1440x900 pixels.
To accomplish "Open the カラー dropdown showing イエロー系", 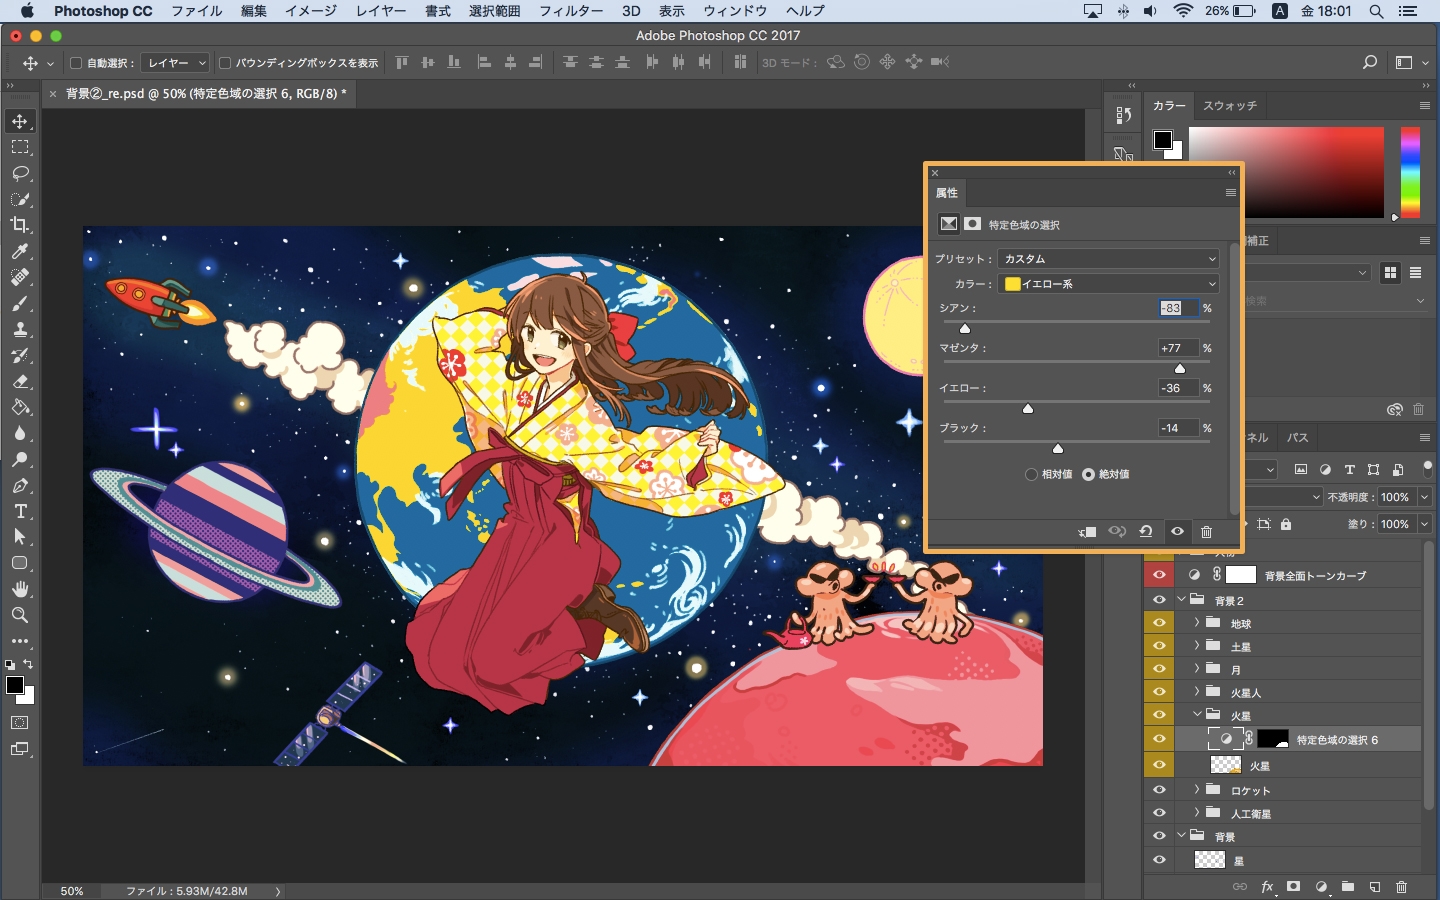I will tap(1108, 284).
